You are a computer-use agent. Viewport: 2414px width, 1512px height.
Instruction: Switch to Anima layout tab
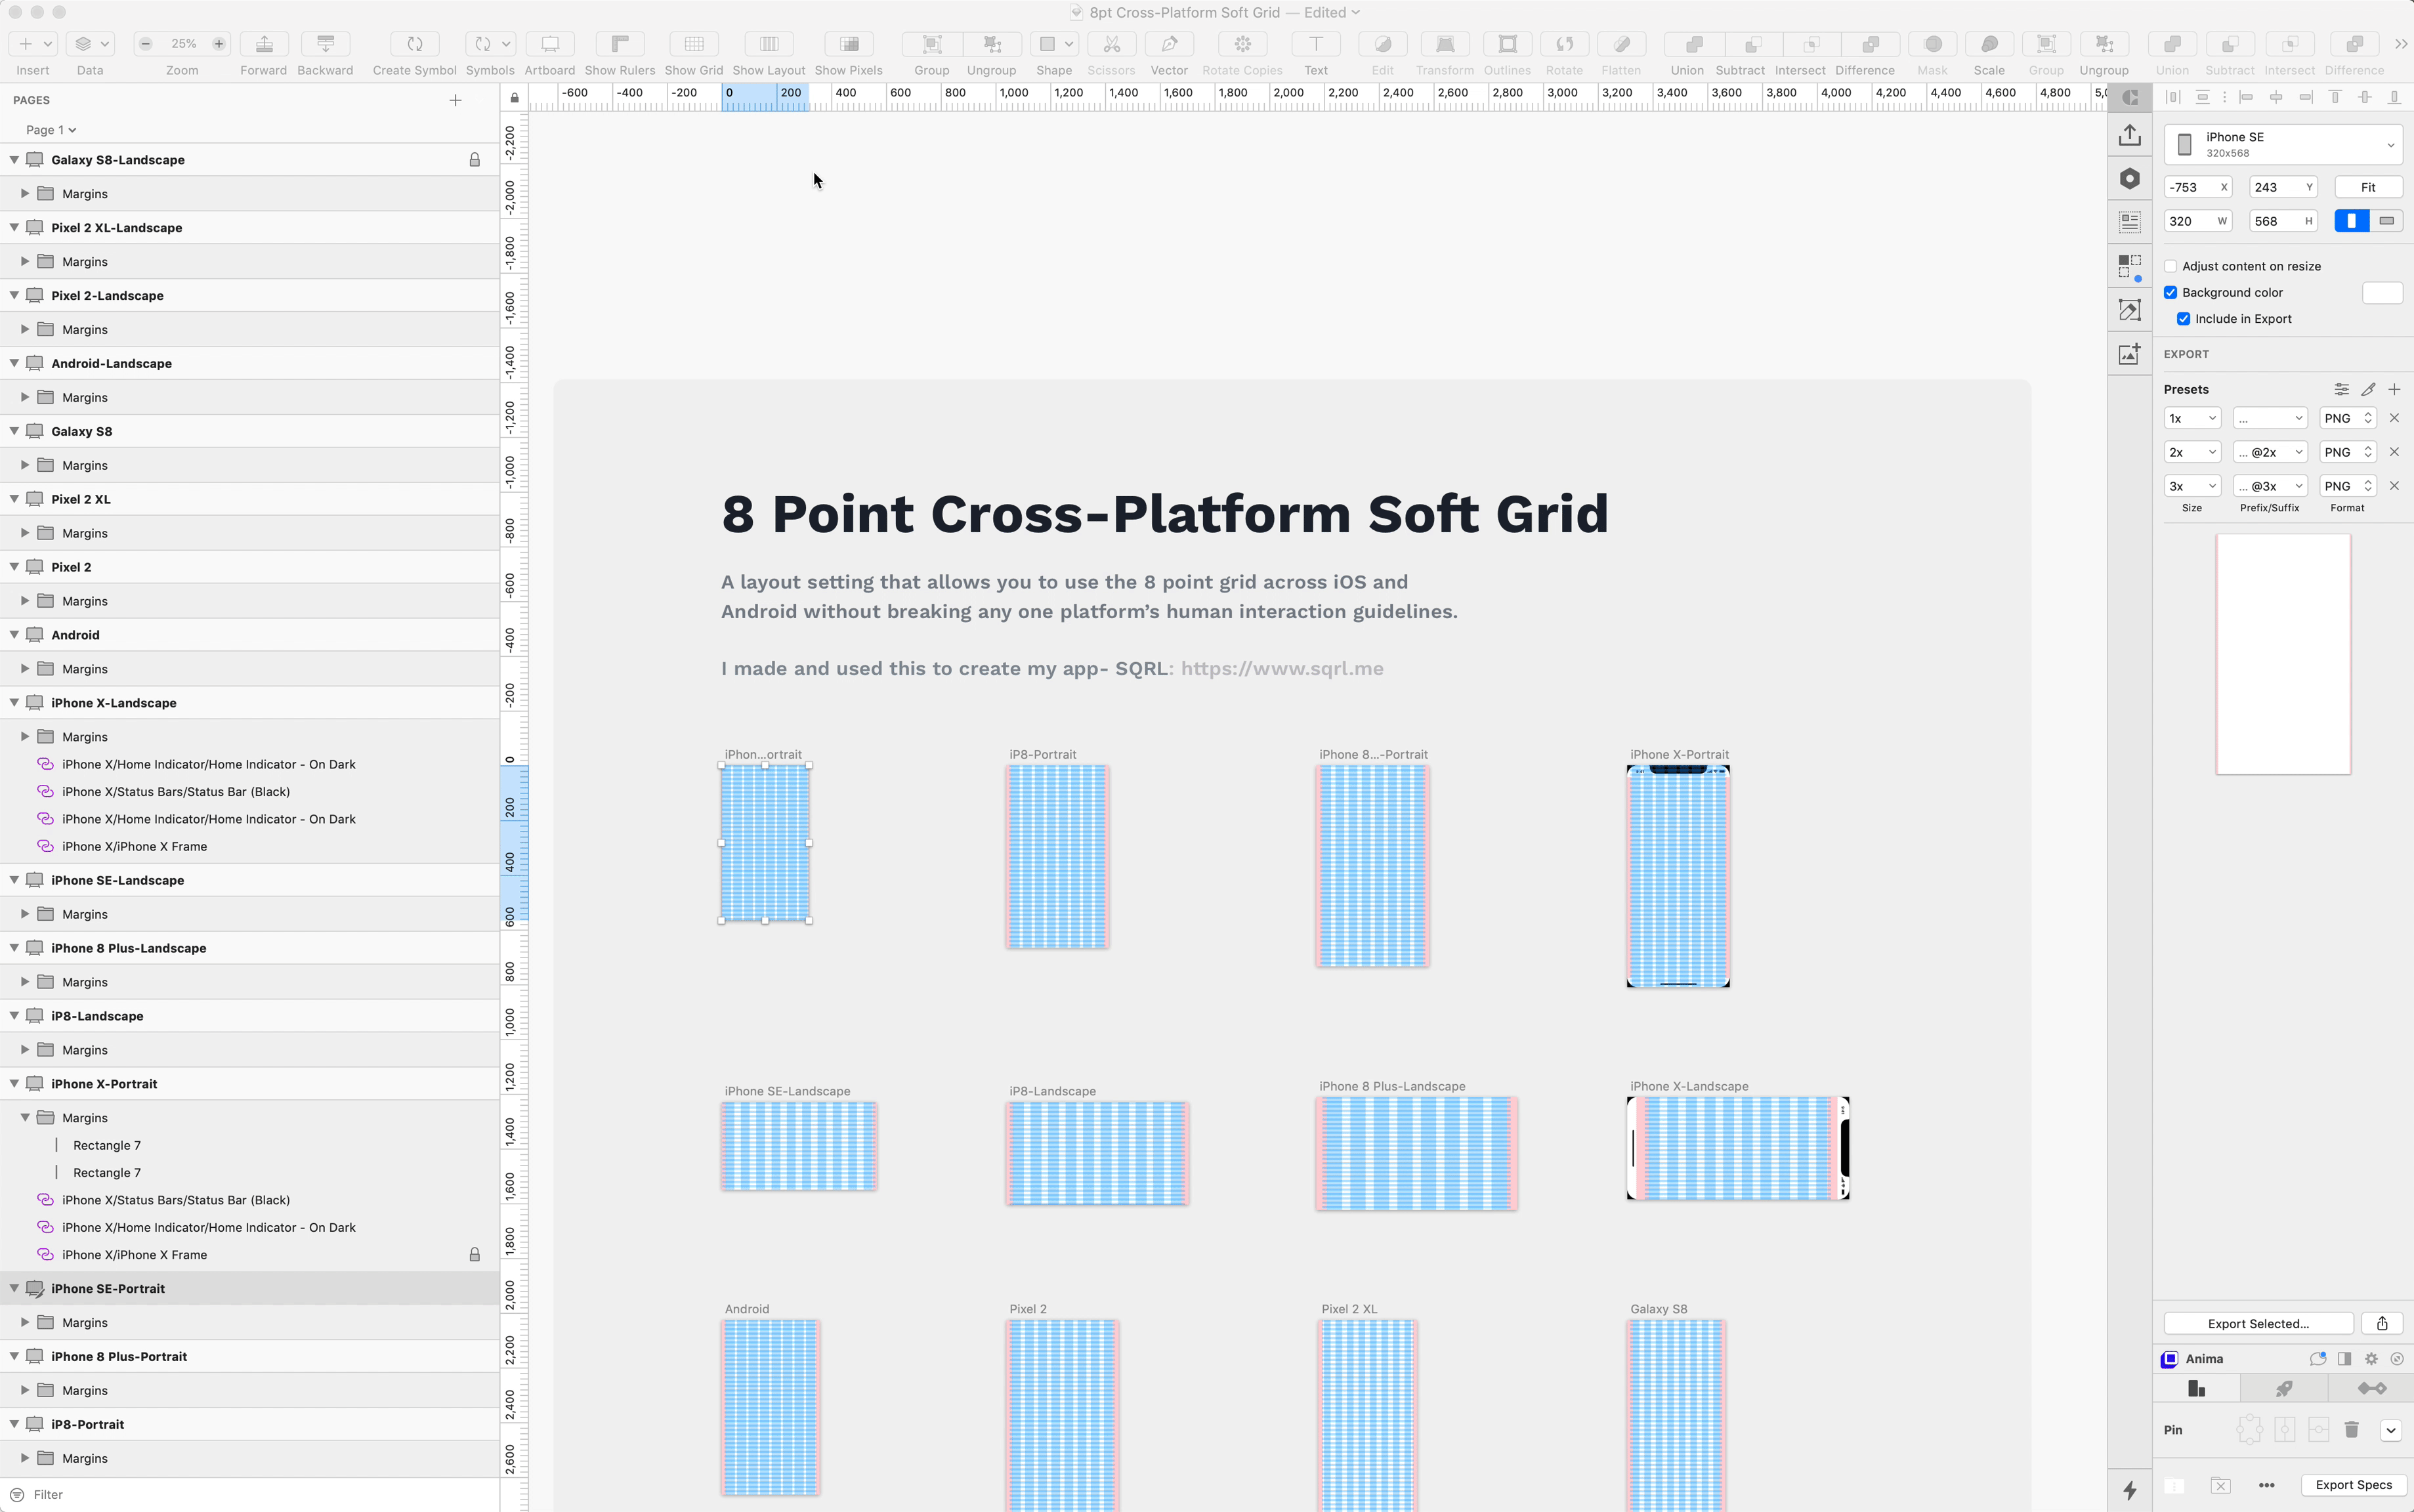coord(2197,1388)
